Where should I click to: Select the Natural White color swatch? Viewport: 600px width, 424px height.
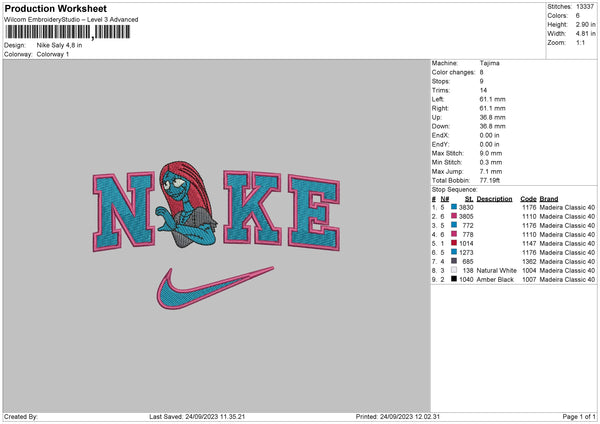[x=454, y=270]
